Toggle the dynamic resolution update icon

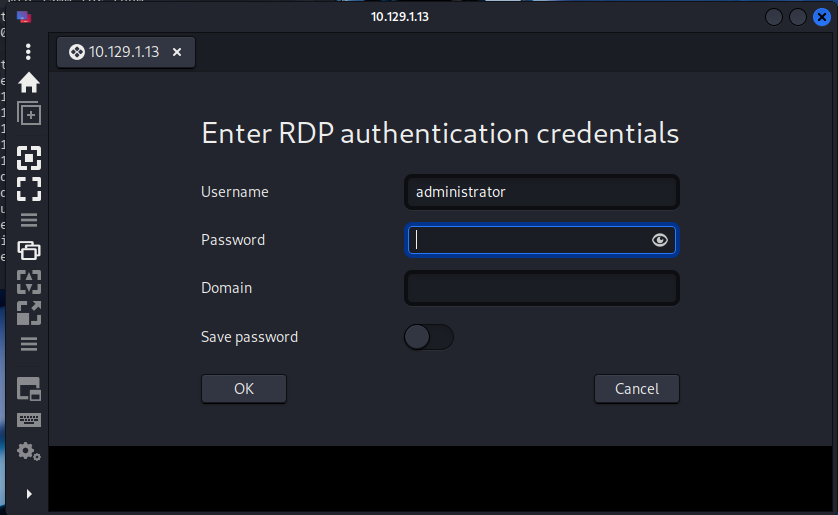click(x=29, y=282)
